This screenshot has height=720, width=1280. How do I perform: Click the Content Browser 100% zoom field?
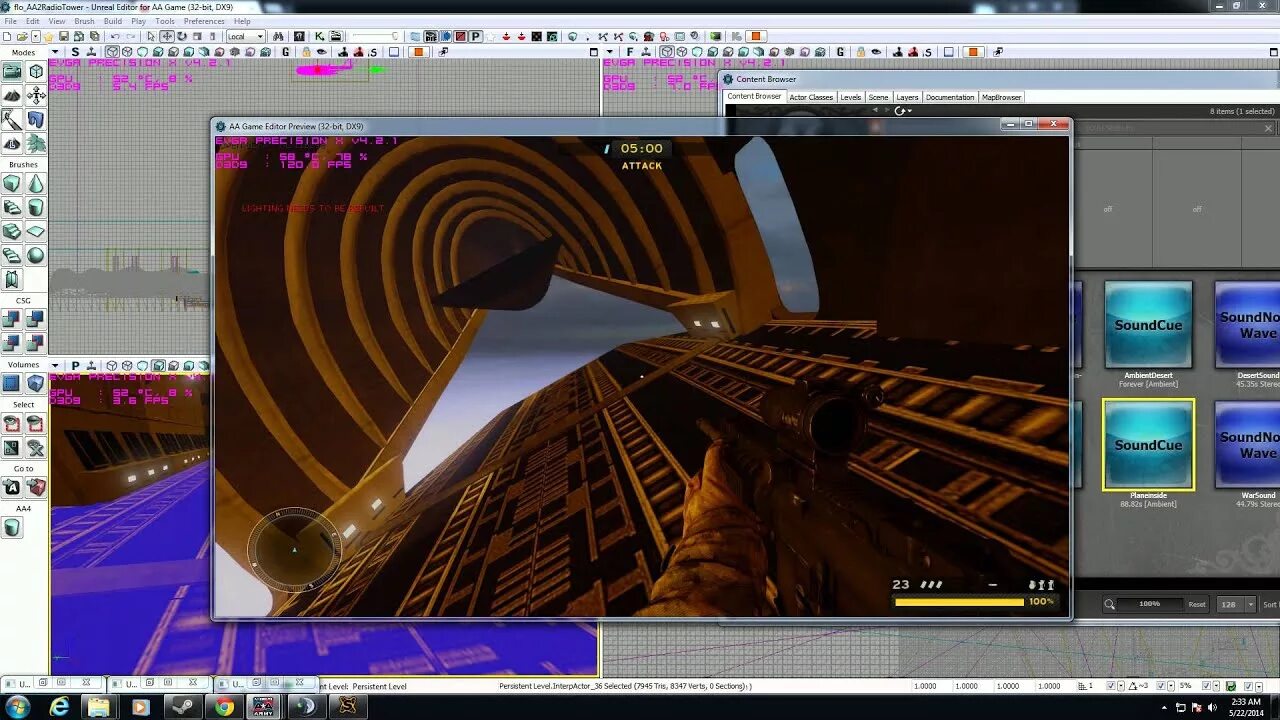click(1150, 604)
